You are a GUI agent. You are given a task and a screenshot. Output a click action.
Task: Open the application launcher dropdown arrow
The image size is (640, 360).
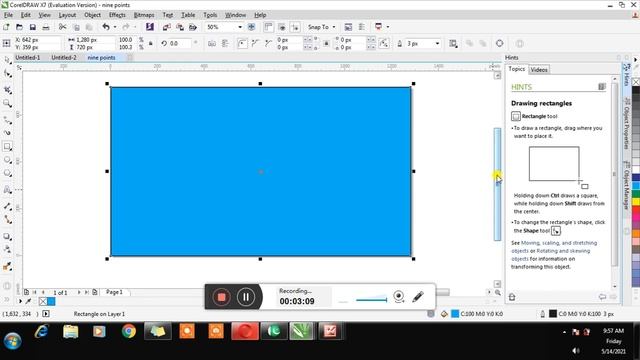(x=388, y=27)
